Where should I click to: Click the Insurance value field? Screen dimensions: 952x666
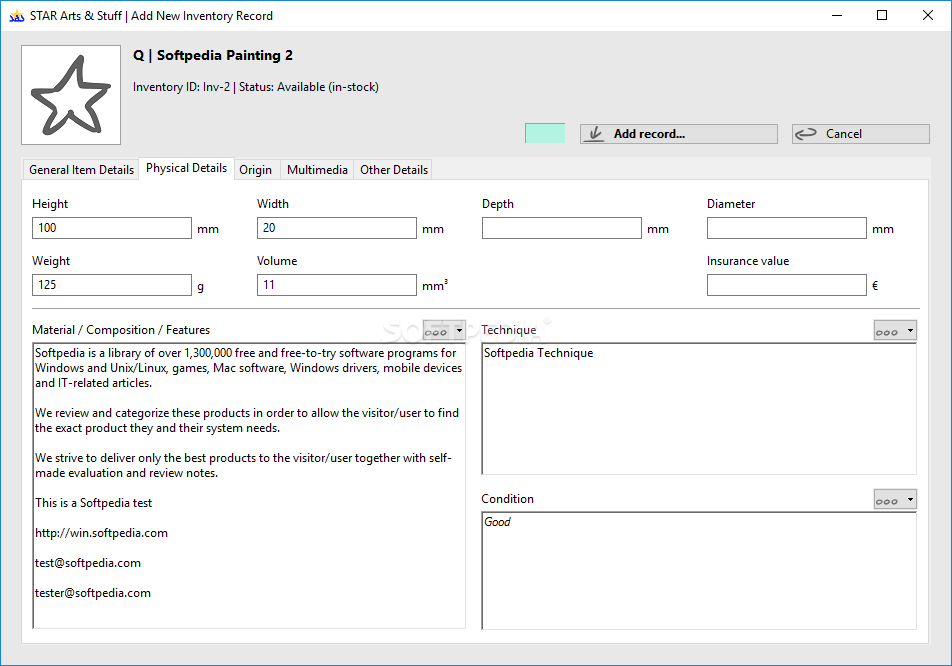786,285
